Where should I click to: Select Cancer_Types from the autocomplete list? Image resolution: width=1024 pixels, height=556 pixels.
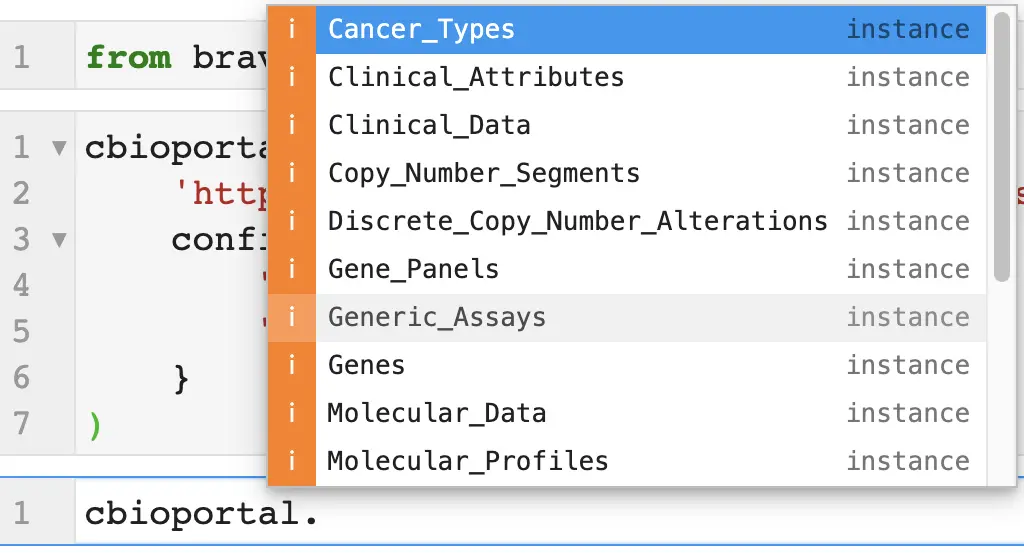pyautogui.click(x=421, y=29)
